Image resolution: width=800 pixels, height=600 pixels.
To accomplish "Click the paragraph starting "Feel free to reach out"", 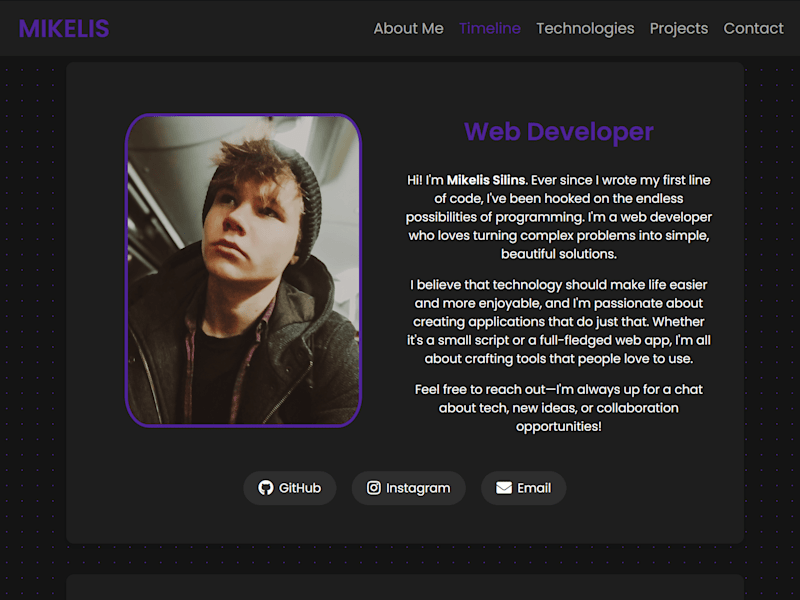I will coord(559,408).
